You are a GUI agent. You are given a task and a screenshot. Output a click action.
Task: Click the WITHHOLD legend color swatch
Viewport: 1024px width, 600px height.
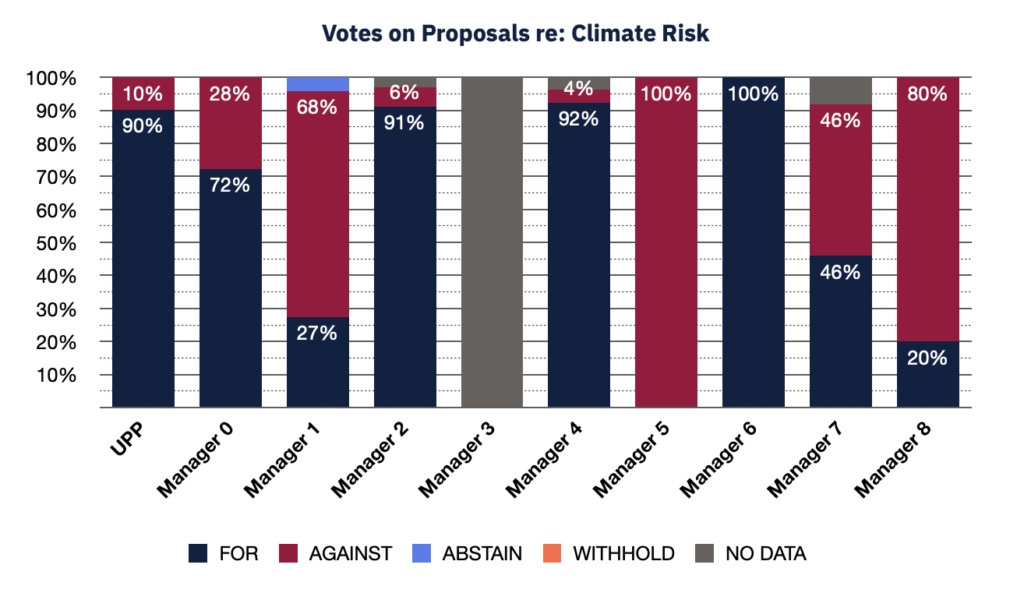click(557, 553)
